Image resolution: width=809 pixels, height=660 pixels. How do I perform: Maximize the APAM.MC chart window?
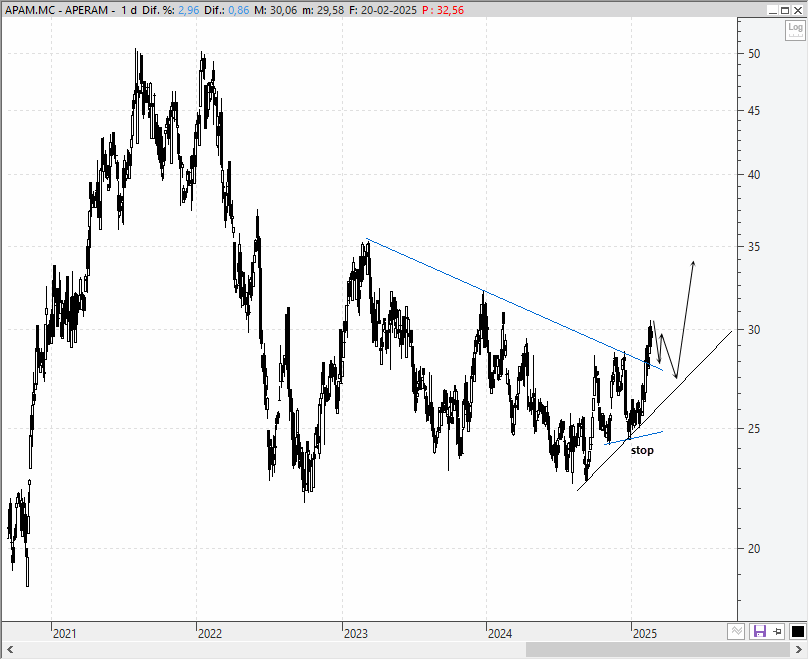point(785,10)
